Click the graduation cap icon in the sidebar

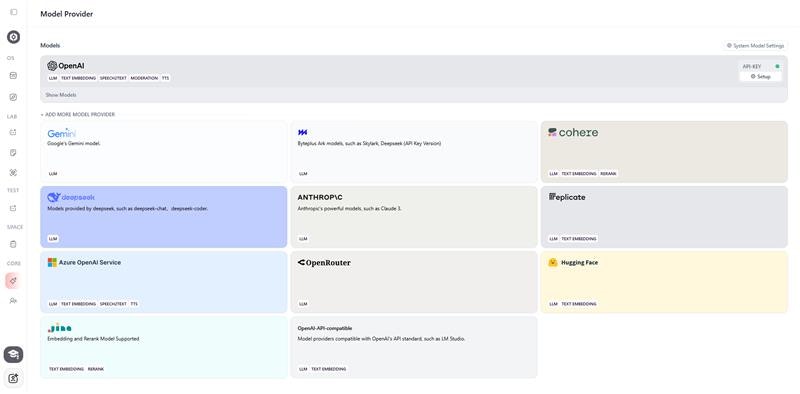click(14, 354)
